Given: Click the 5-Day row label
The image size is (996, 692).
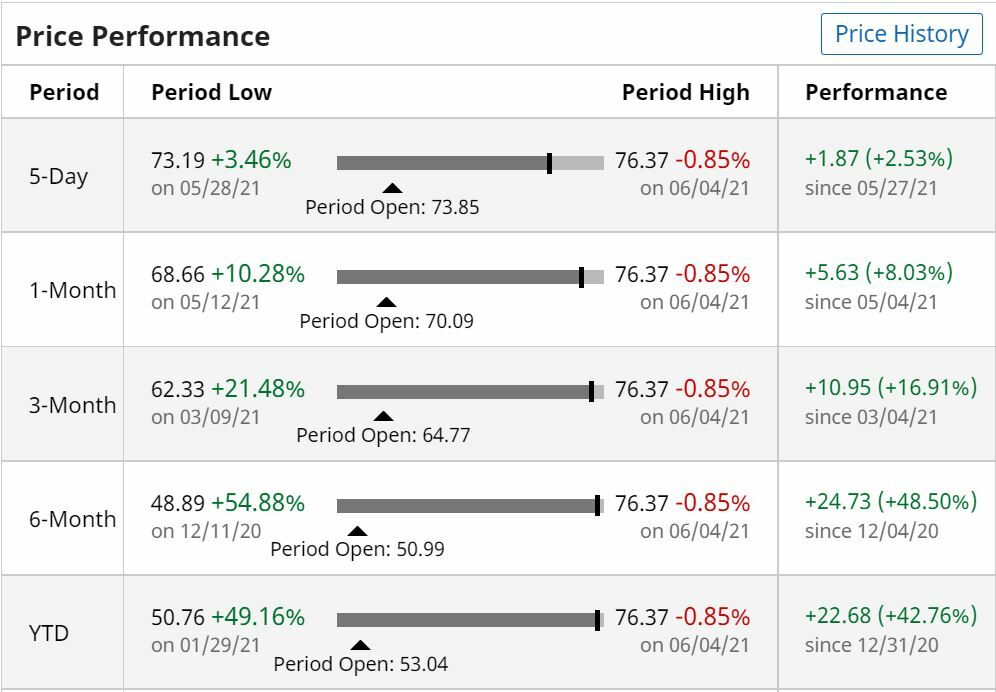Looking at the screenshot, I should (59, 177).
